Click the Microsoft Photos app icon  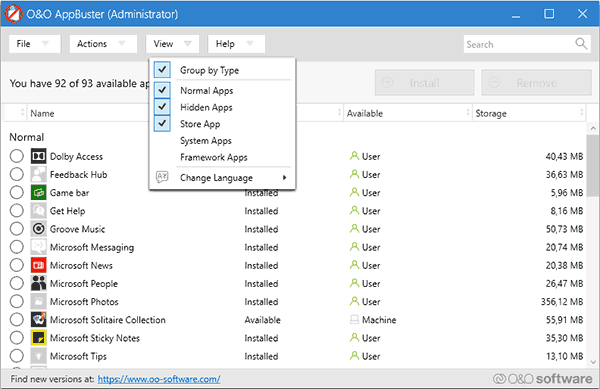39,301
